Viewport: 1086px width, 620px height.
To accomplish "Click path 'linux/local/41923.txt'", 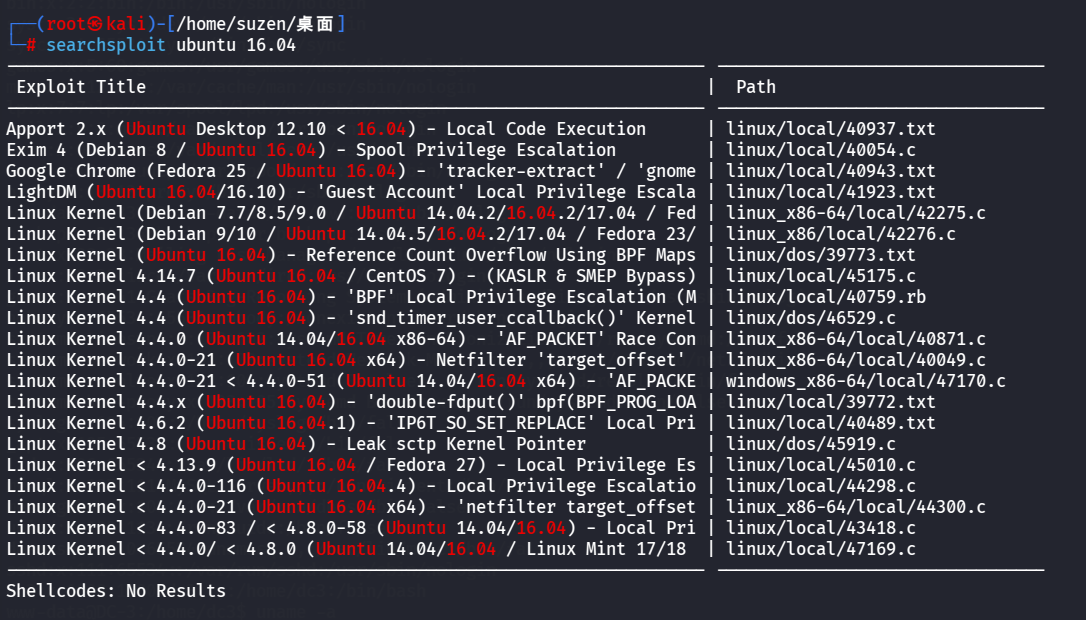I will [830, 192].
